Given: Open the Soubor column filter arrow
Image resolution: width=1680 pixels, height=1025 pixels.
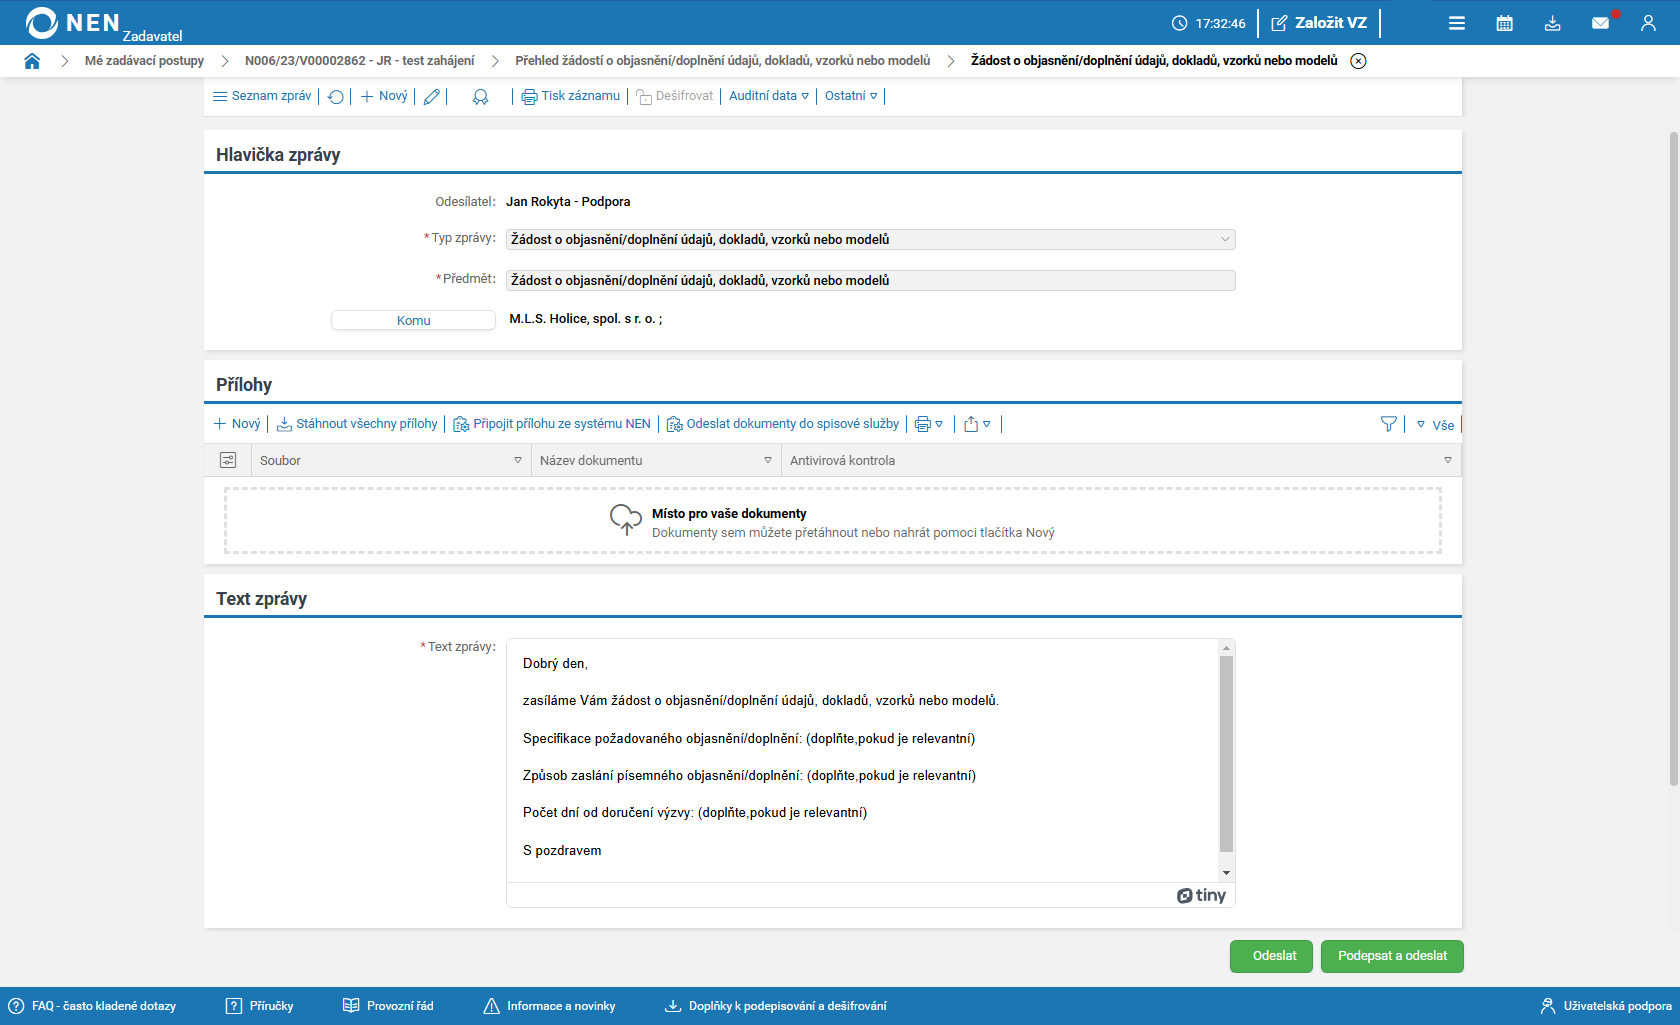Looking at the screenshot, I should (x=518, y=461).
